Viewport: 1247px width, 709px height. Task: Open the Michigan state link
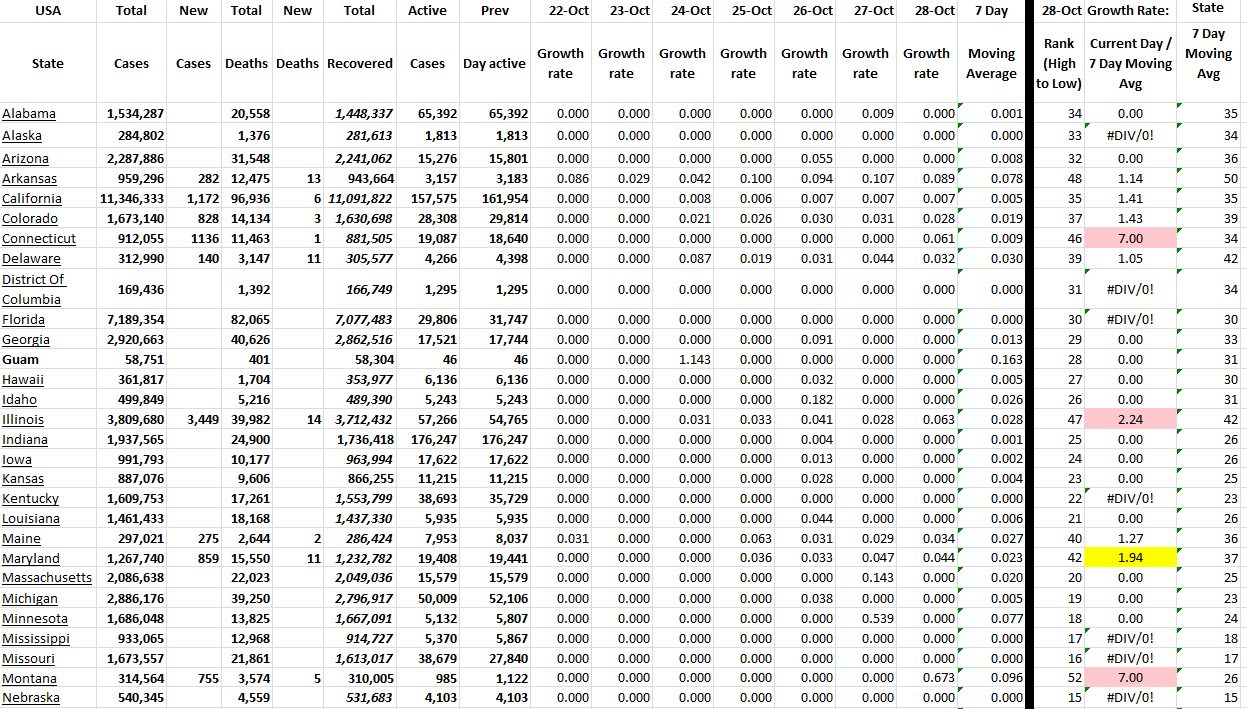(x=31, y=598)
